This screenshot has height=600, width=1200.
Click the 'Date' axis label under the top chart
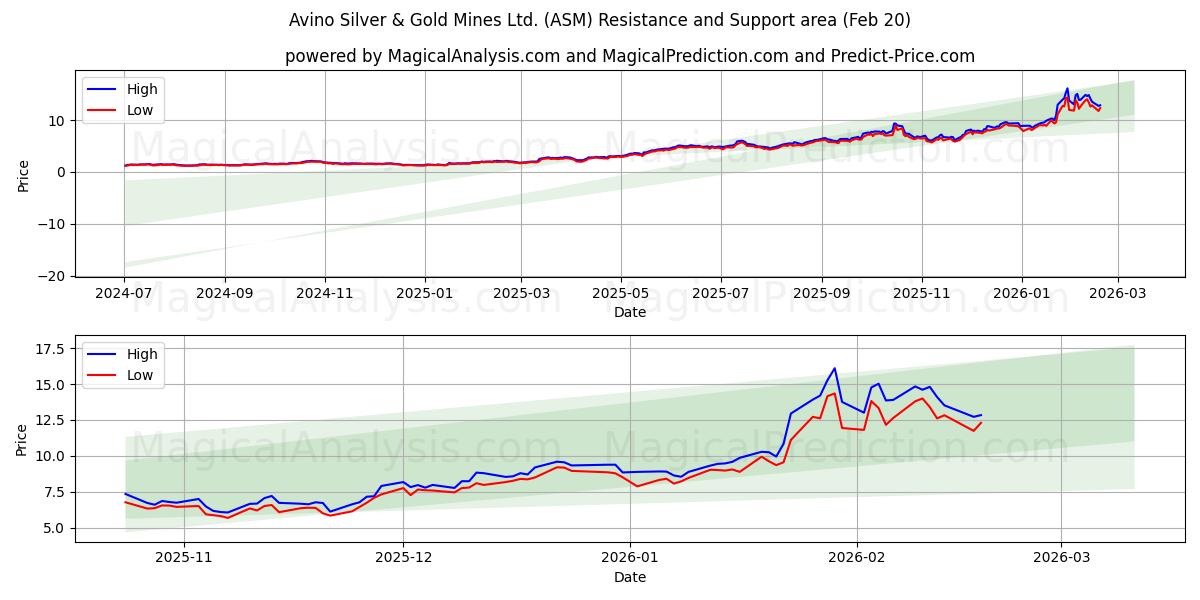coord(630,312)
